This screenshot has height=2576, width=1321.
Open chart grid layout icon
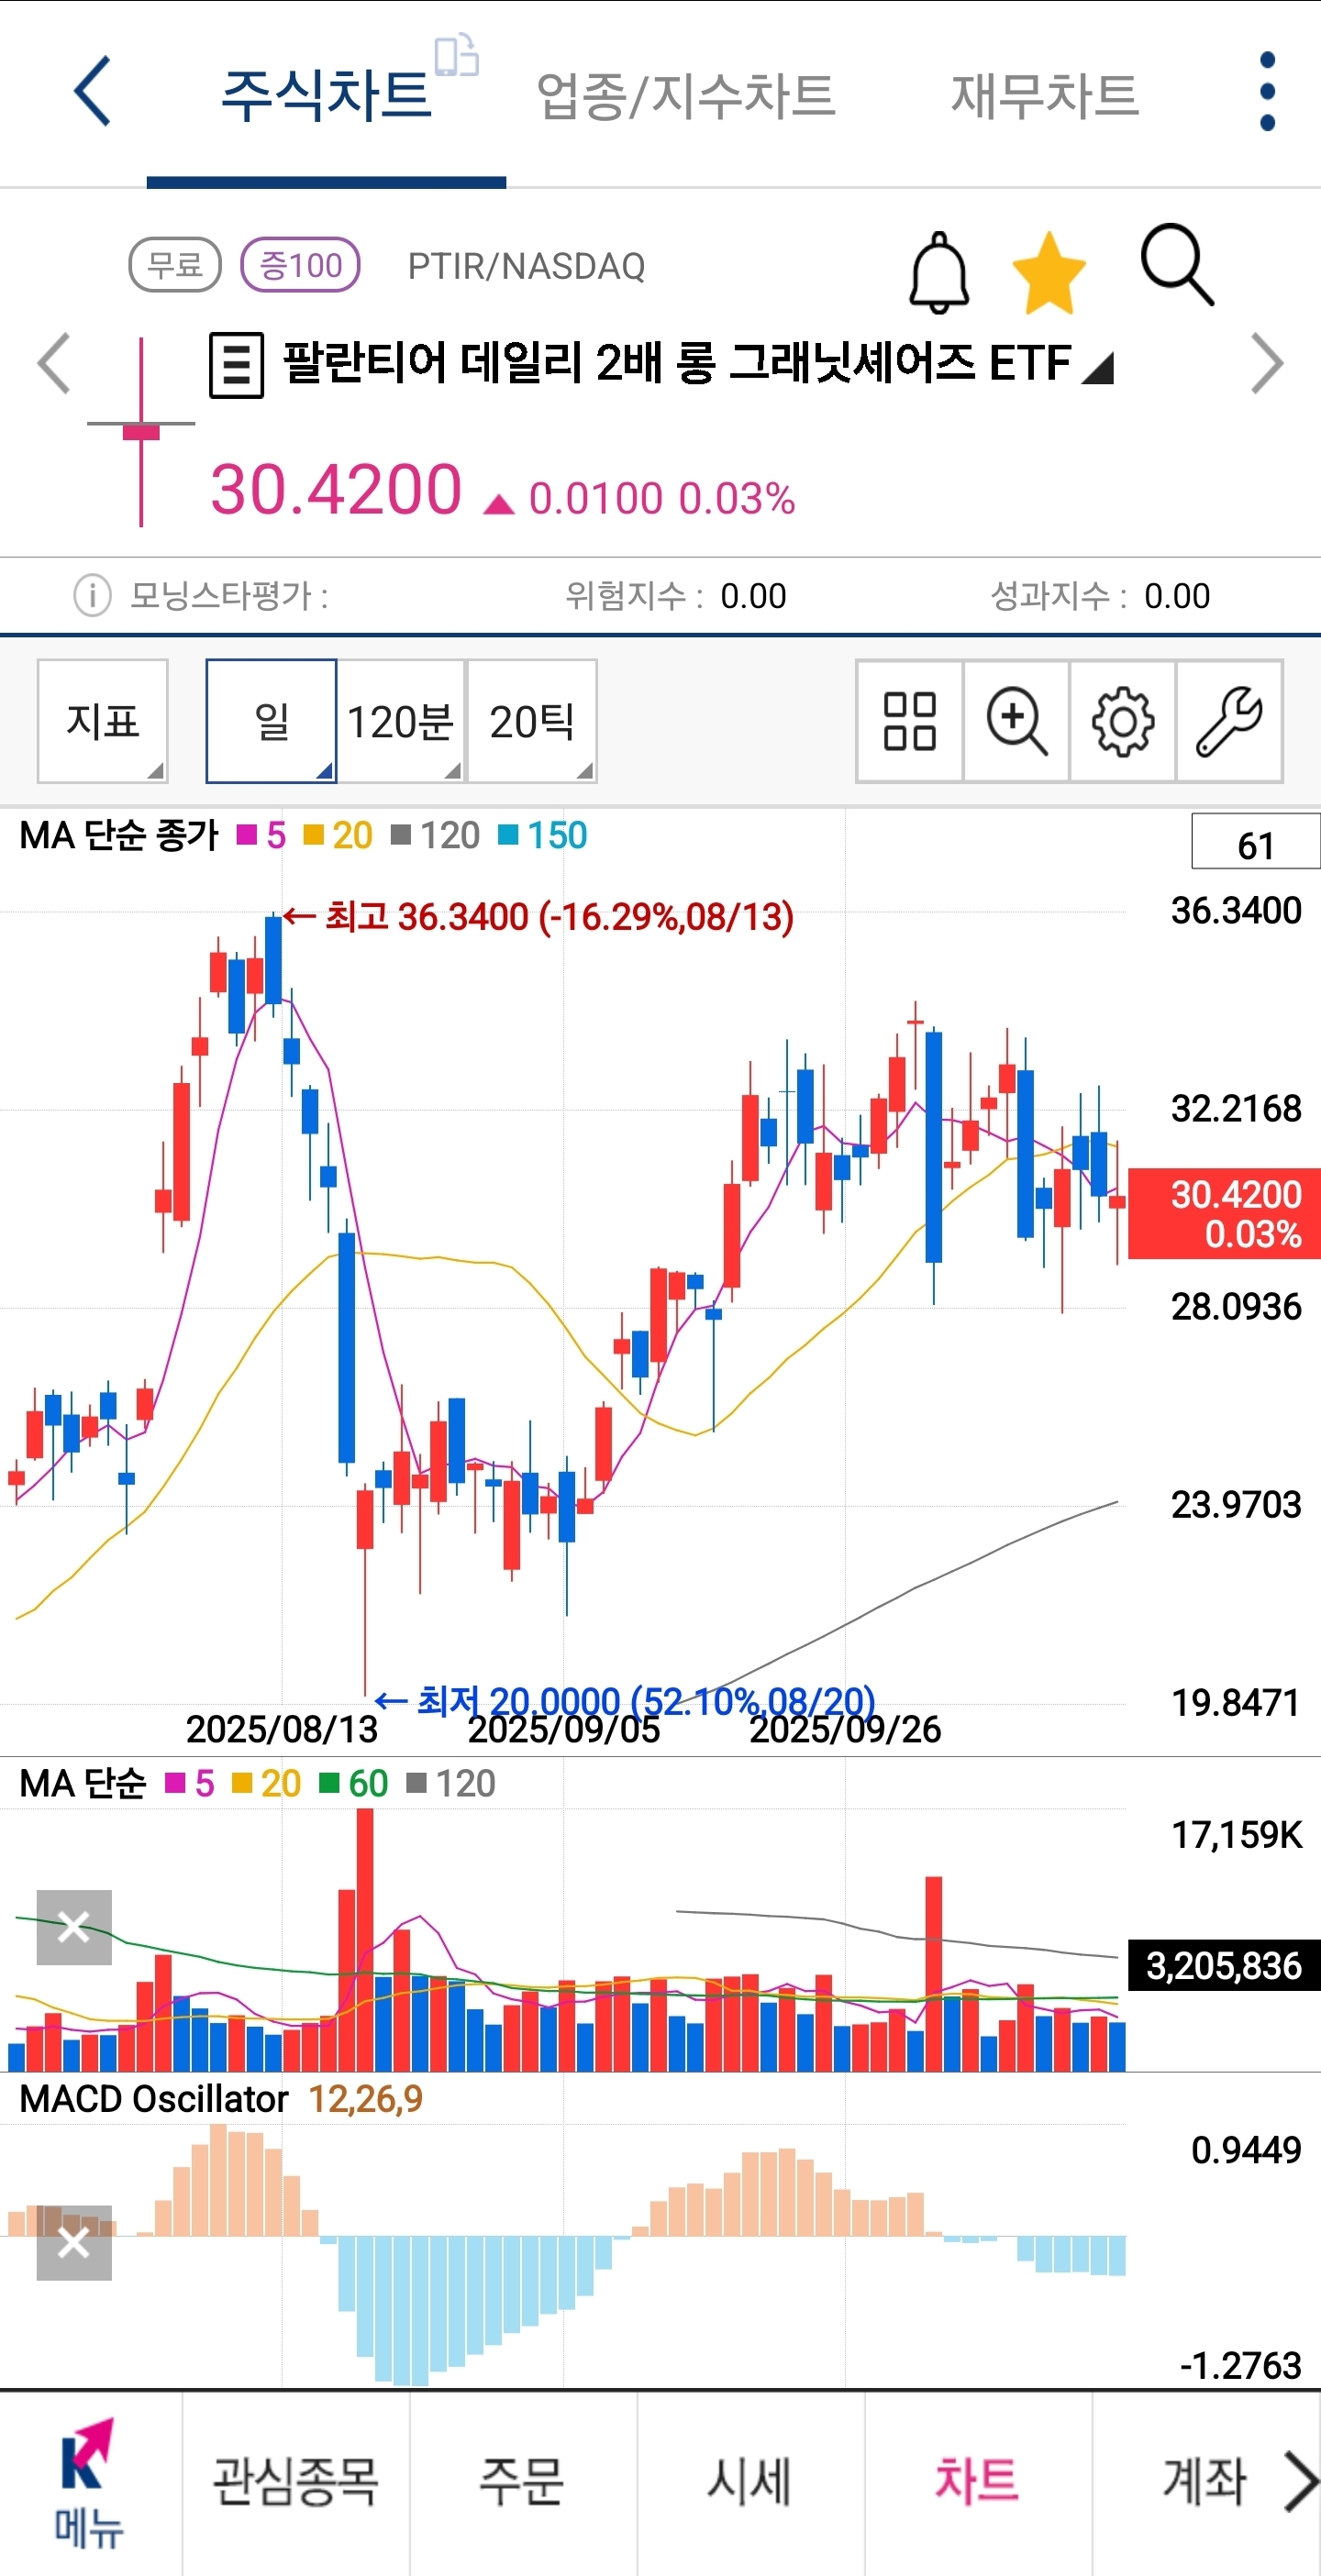(909, 721)
